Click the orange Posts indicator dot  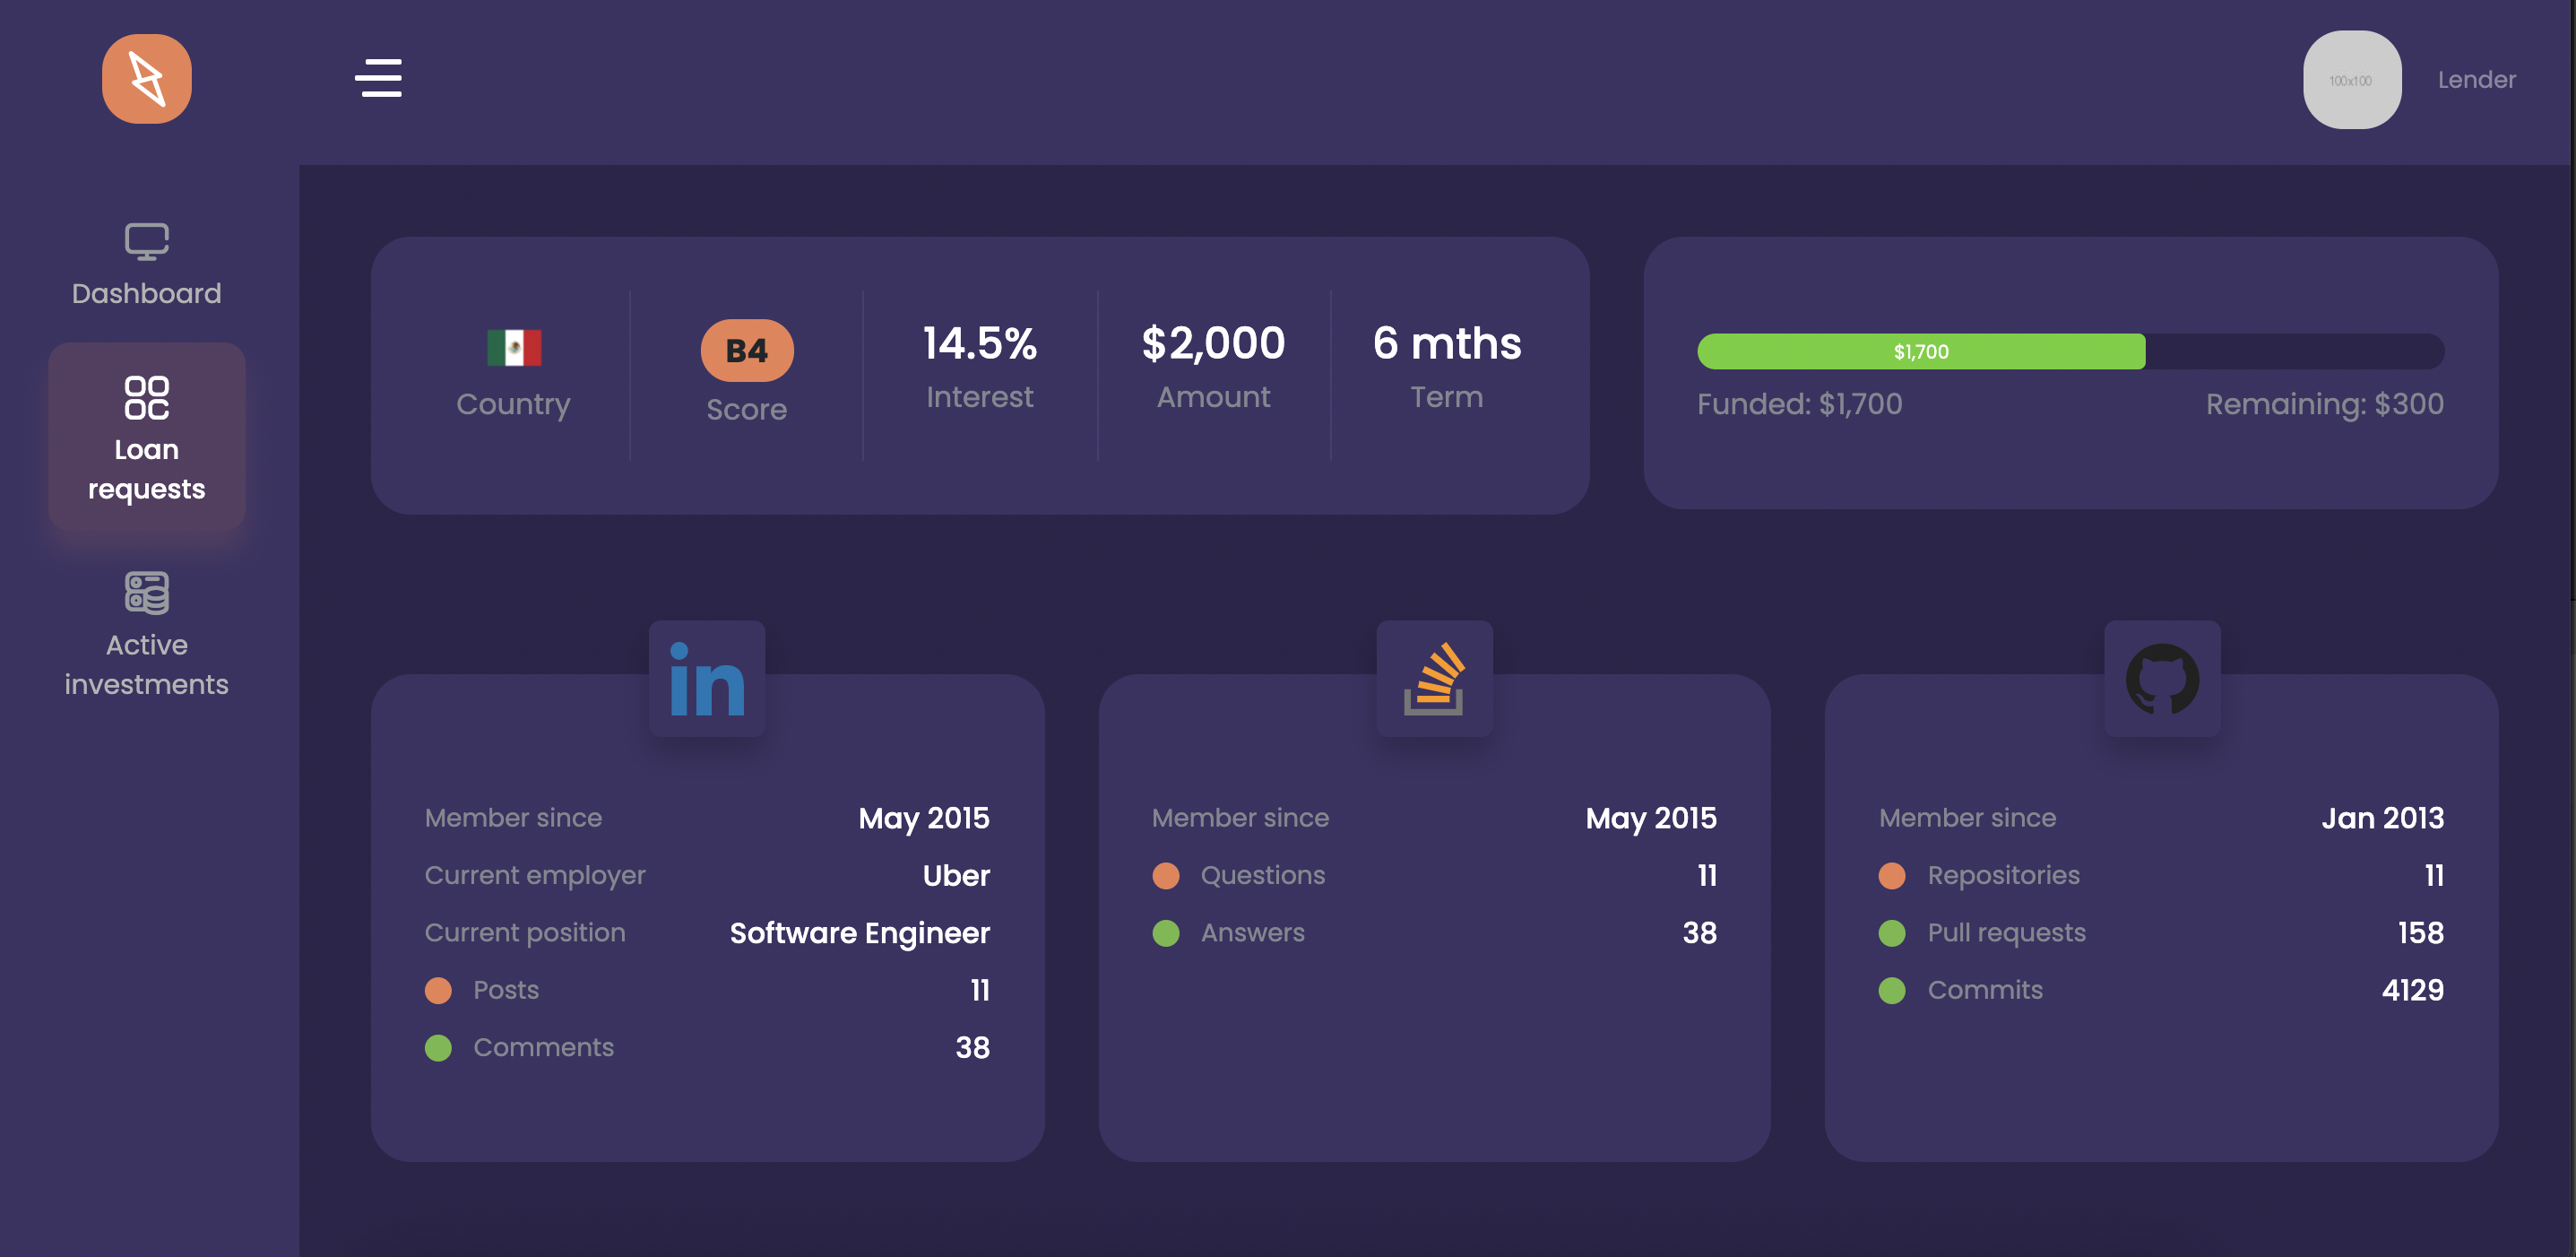point(438,990)
